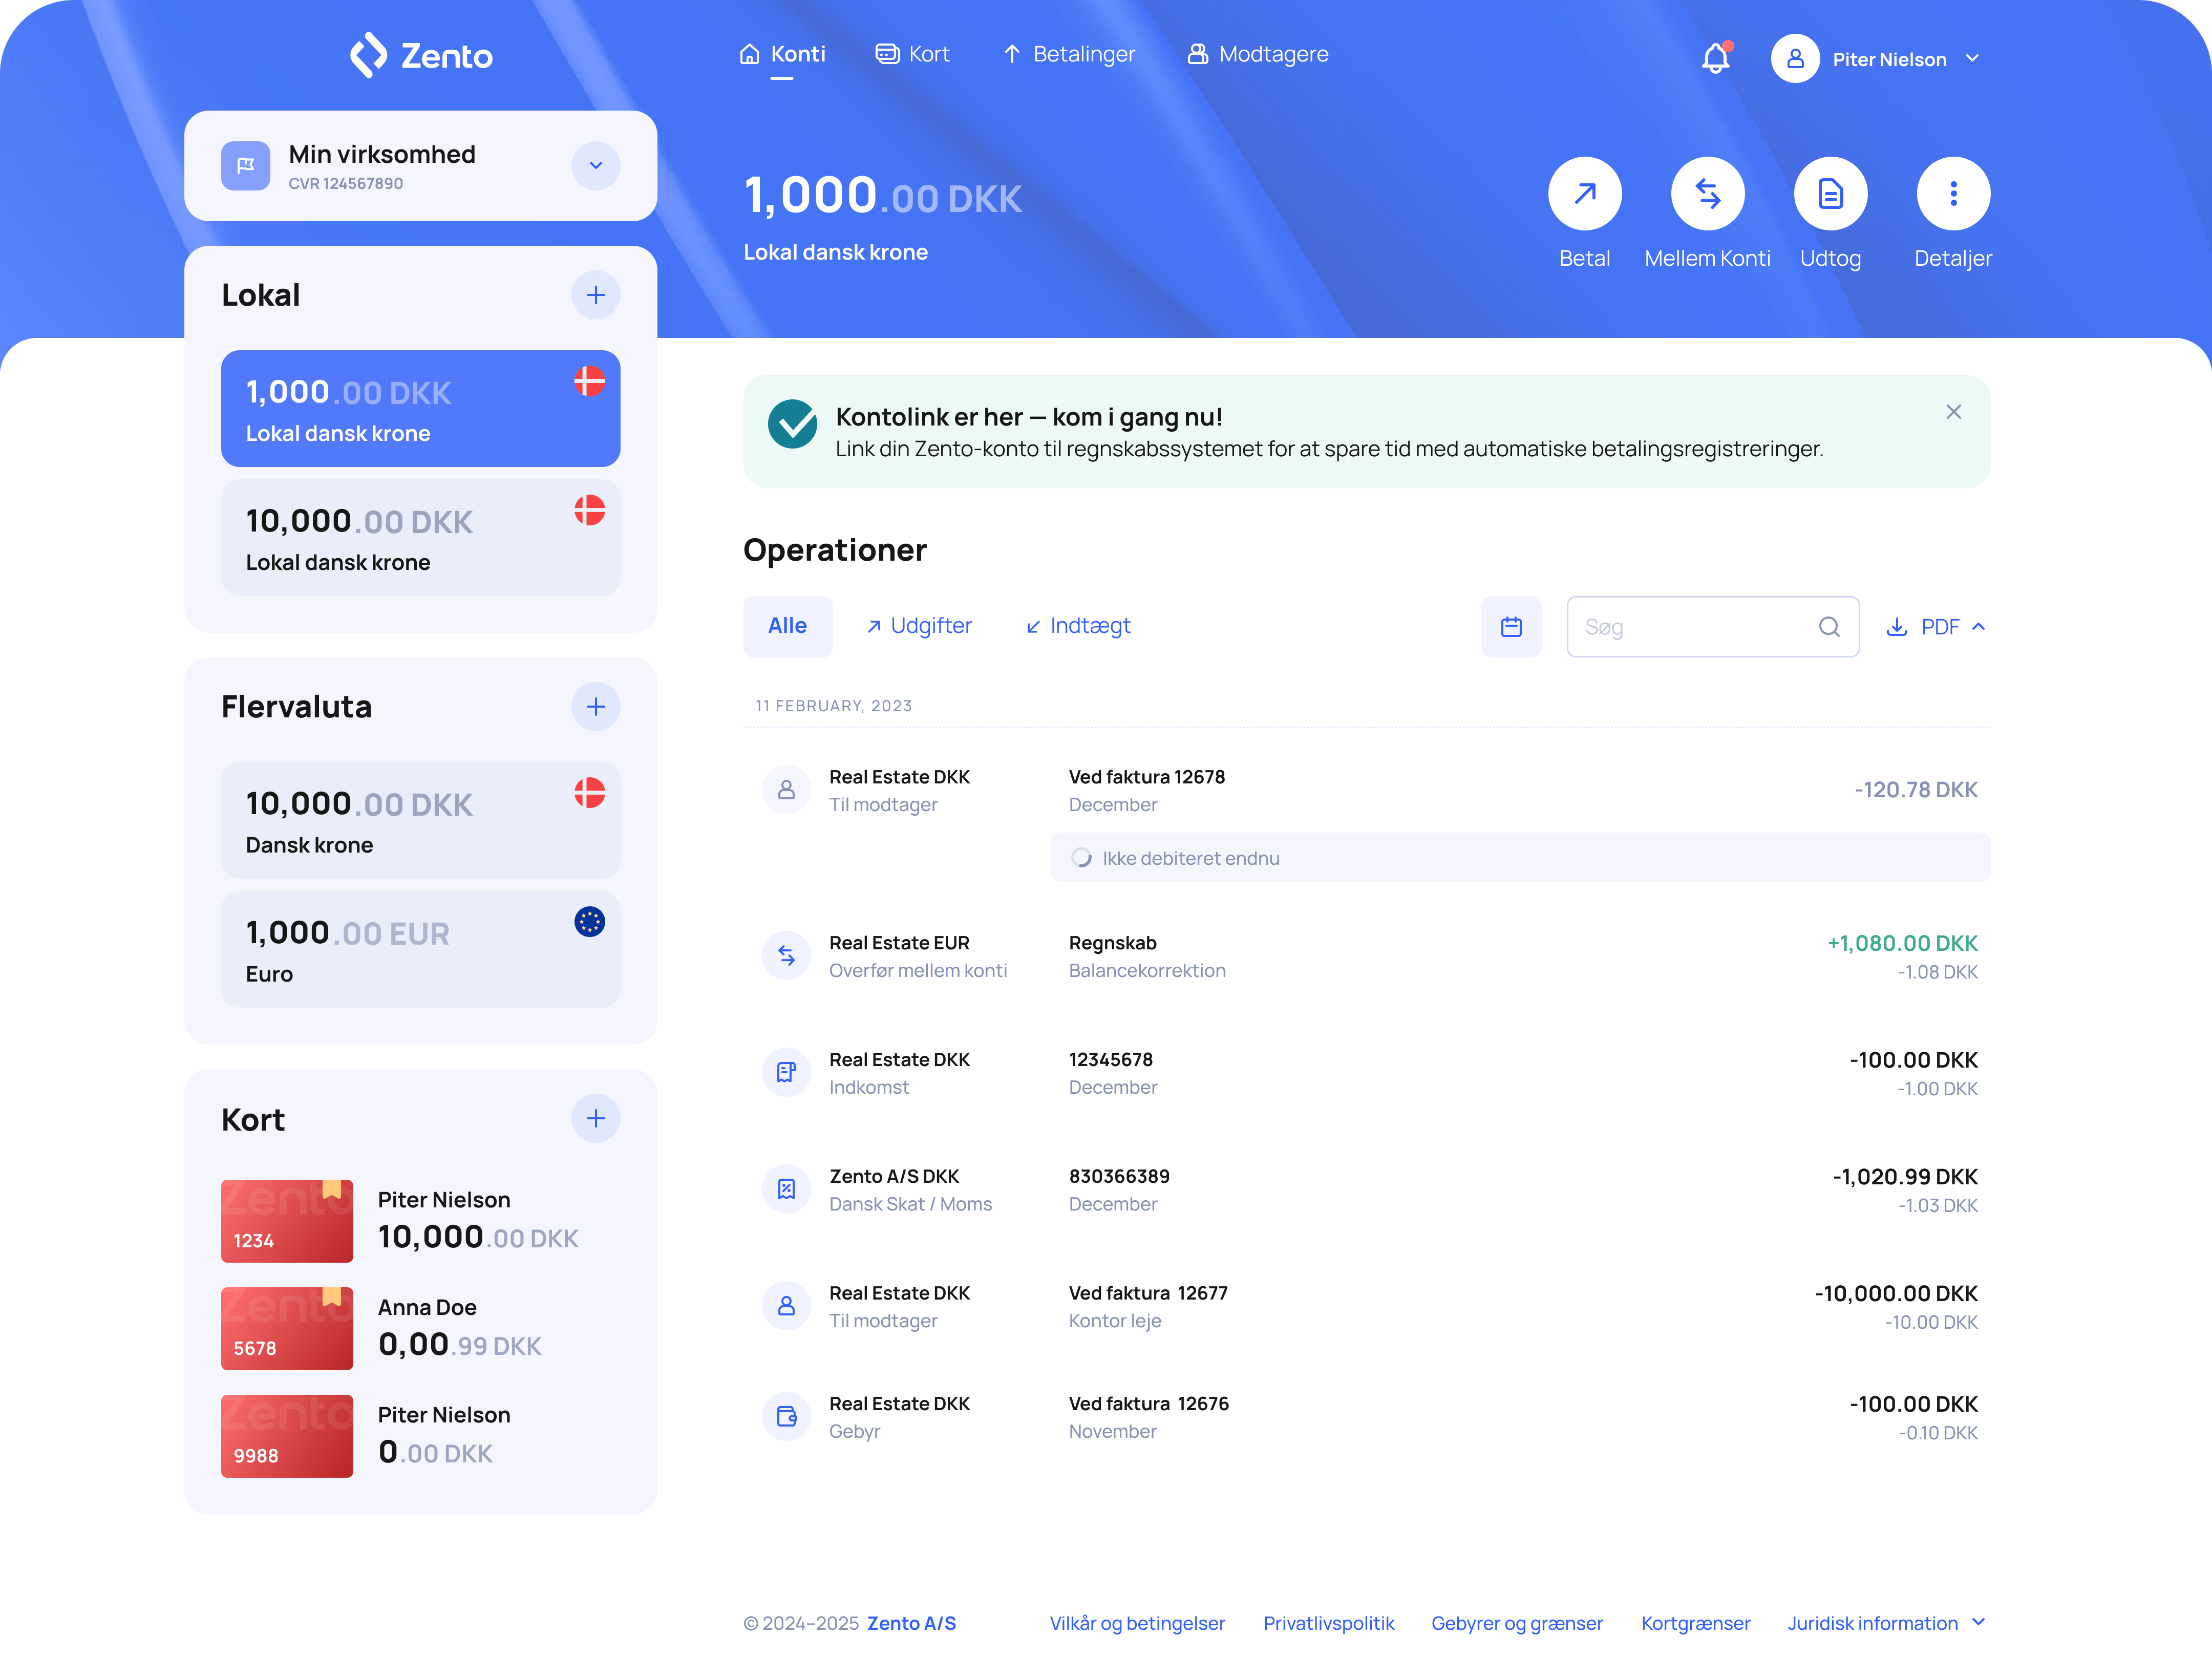Click person icon for faktura 12678
2212x1659 pixels.
point(786,790)
